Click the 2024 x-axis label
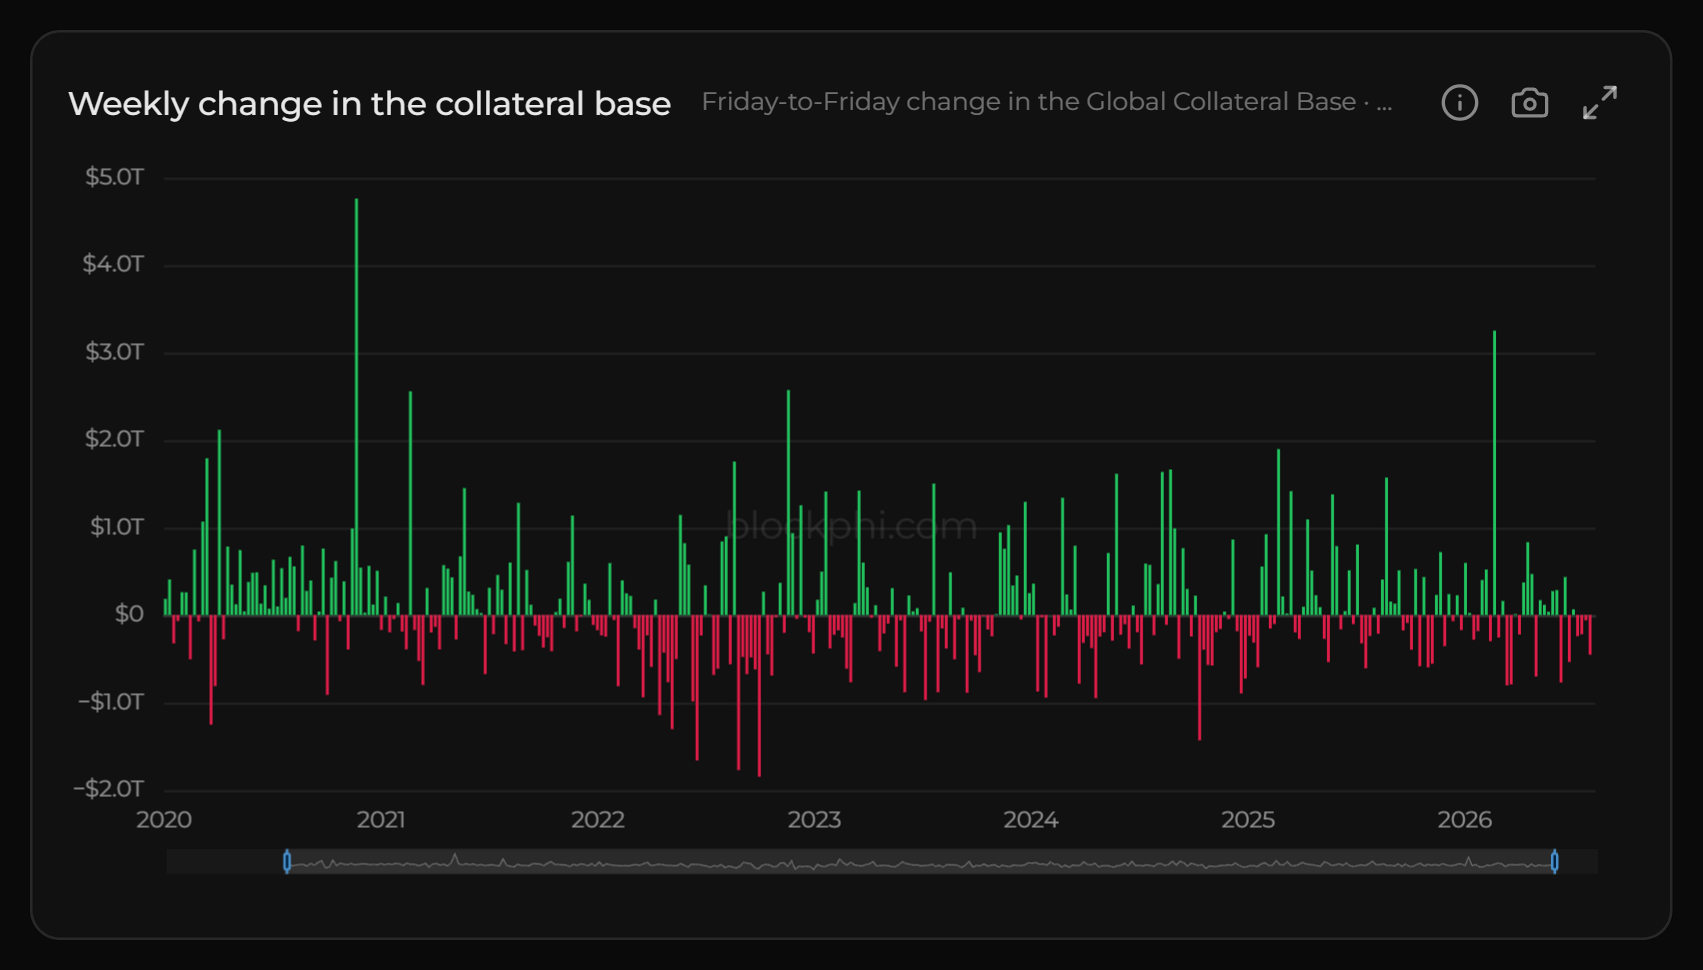Image resolution: width=1703 pixels, height=970 pixels. coord(1031,820)
